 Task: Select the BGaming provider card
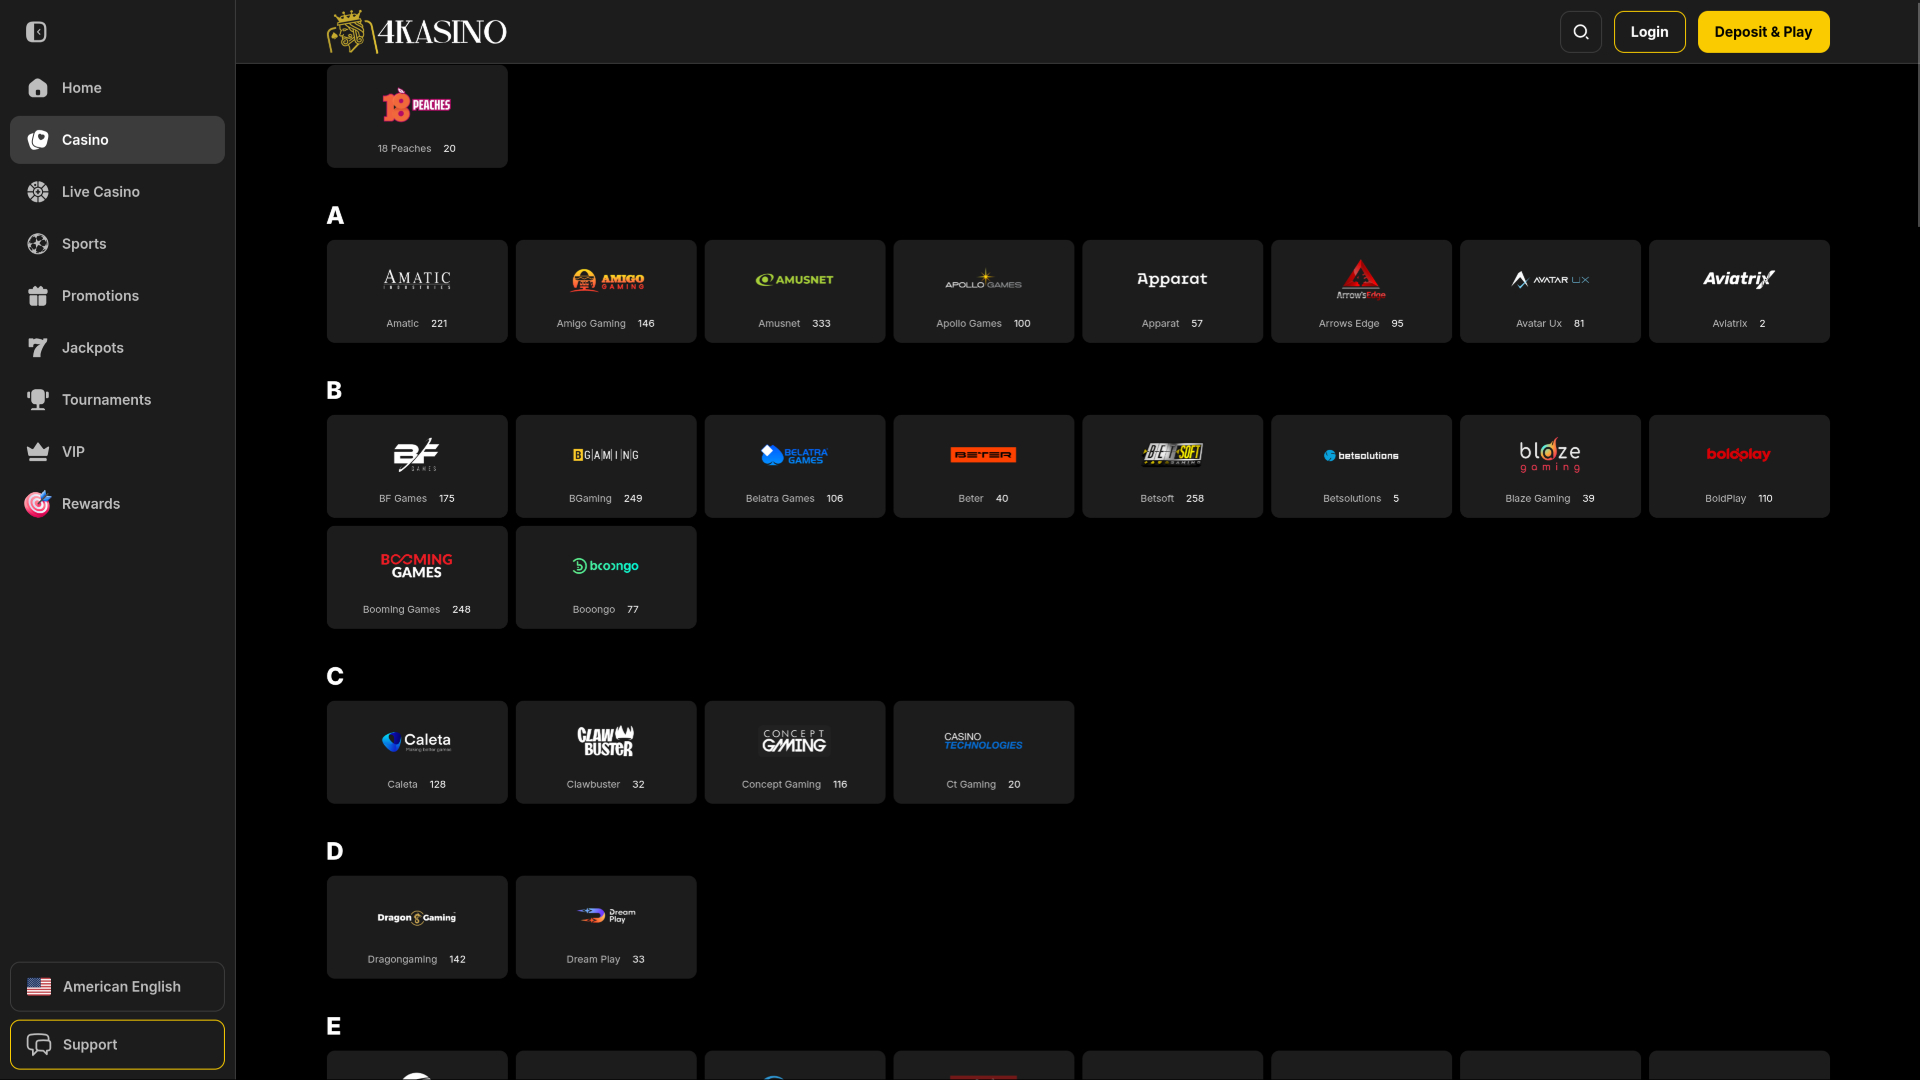[x=606, y=466]
